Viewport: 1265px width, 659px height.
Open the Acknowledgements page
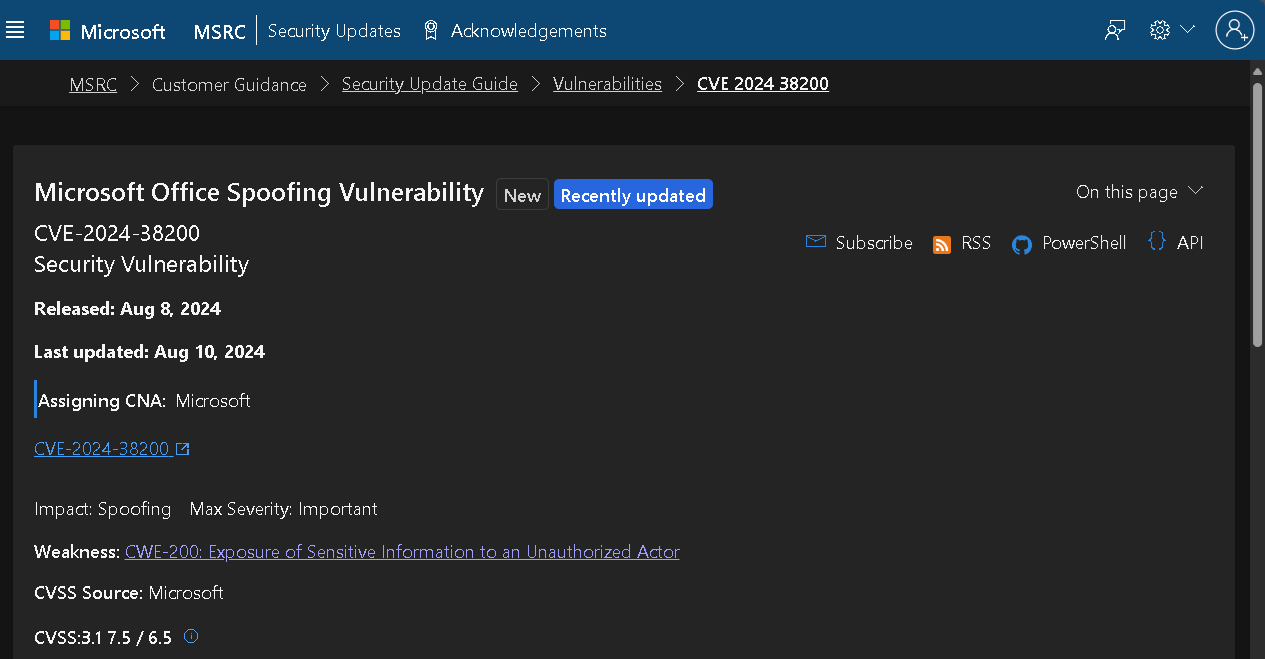click(x=529, y=31)
